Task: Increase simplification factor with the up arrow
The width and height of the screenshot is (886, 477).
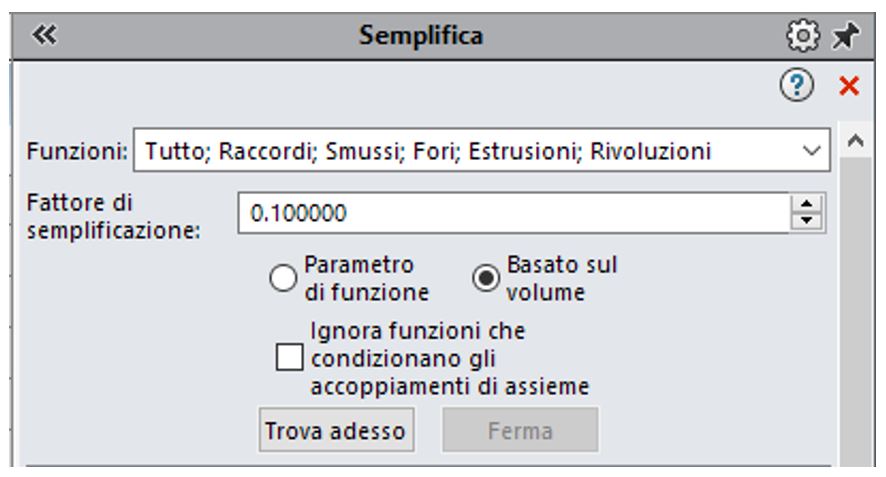Action: click(807, 204)
